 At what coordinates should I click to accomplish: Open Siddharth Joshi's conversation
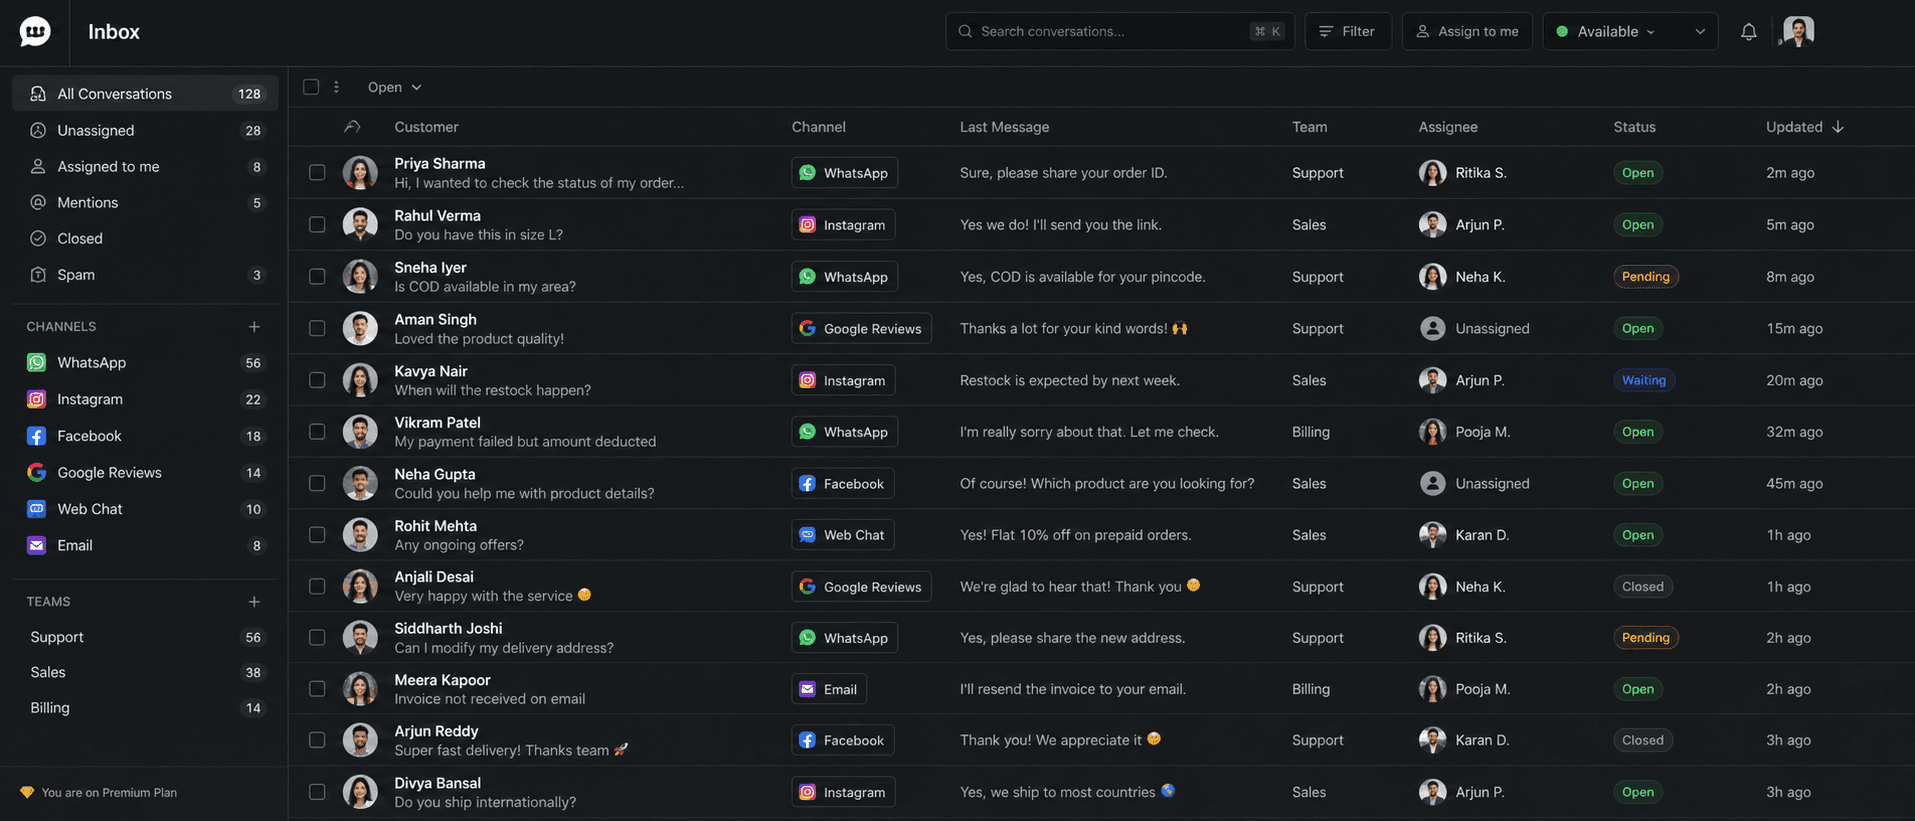click(x=1101, y=638)
